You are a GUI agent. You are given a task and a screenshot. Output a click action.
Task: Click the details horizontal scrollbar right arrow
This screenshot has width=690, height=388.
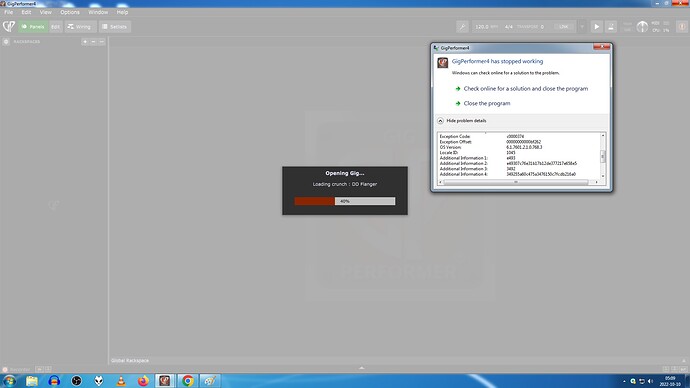click(x=597, y=182)
